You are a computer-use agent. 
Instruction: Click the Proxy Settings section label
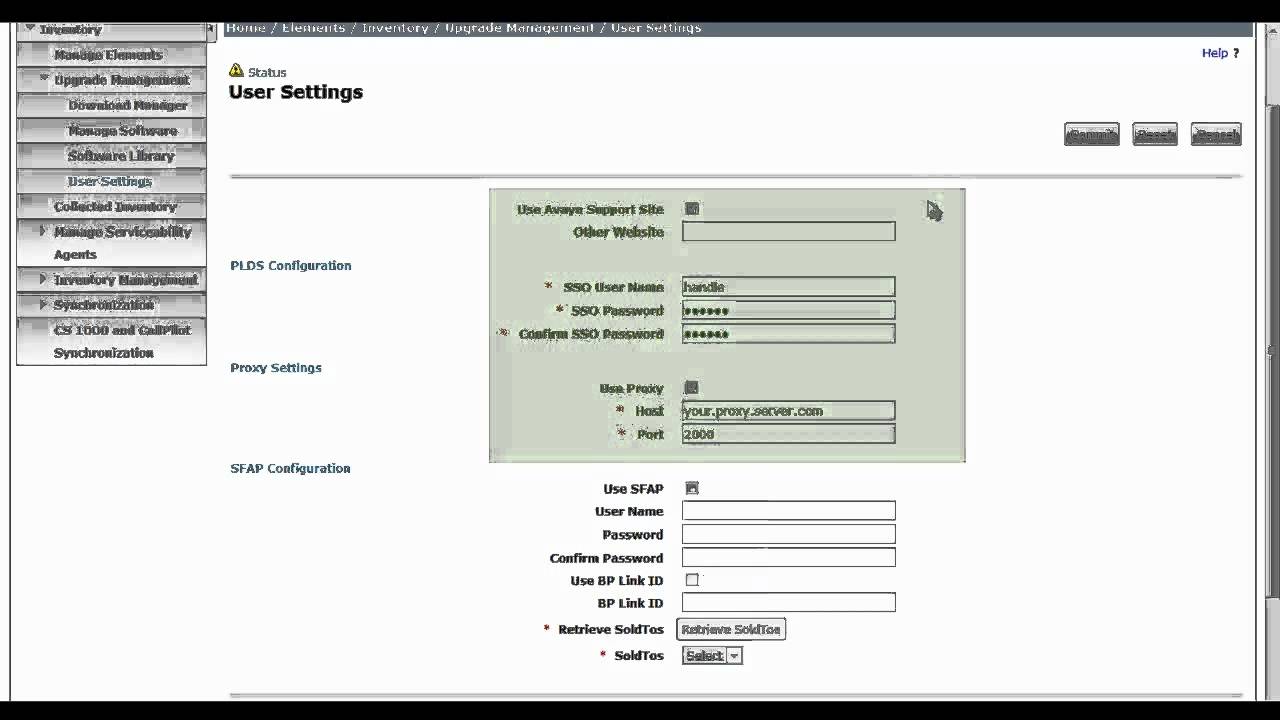click(x=276, y=367)
